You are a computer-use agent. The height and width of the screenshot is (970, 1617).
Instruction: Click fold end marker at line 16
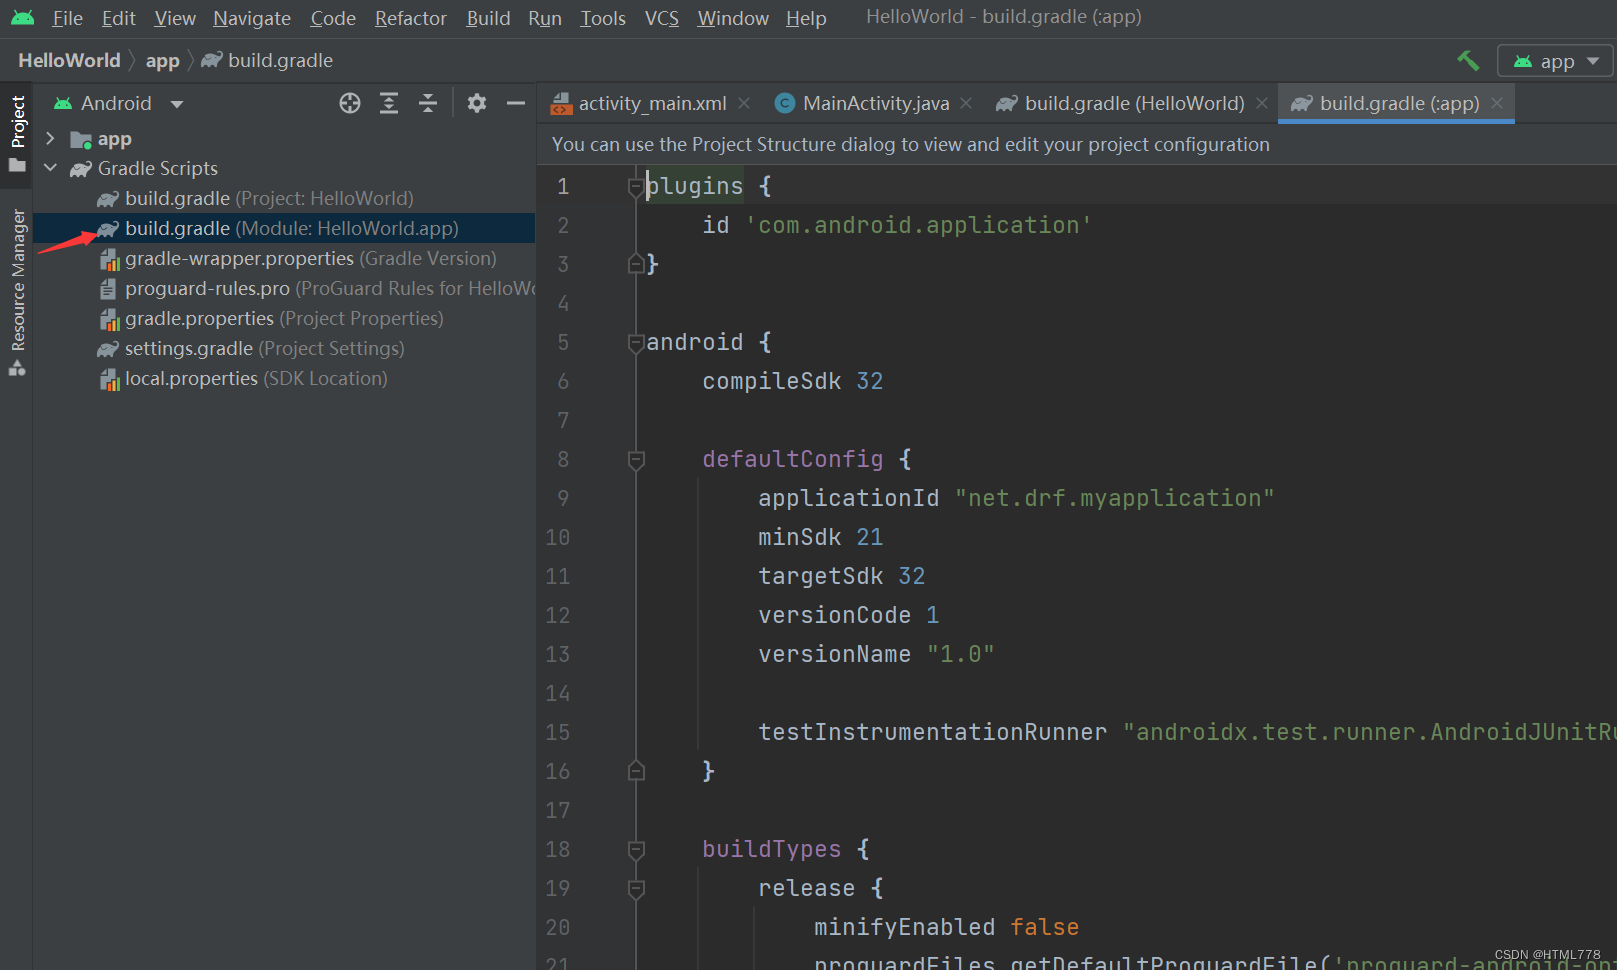pos(635,770)
